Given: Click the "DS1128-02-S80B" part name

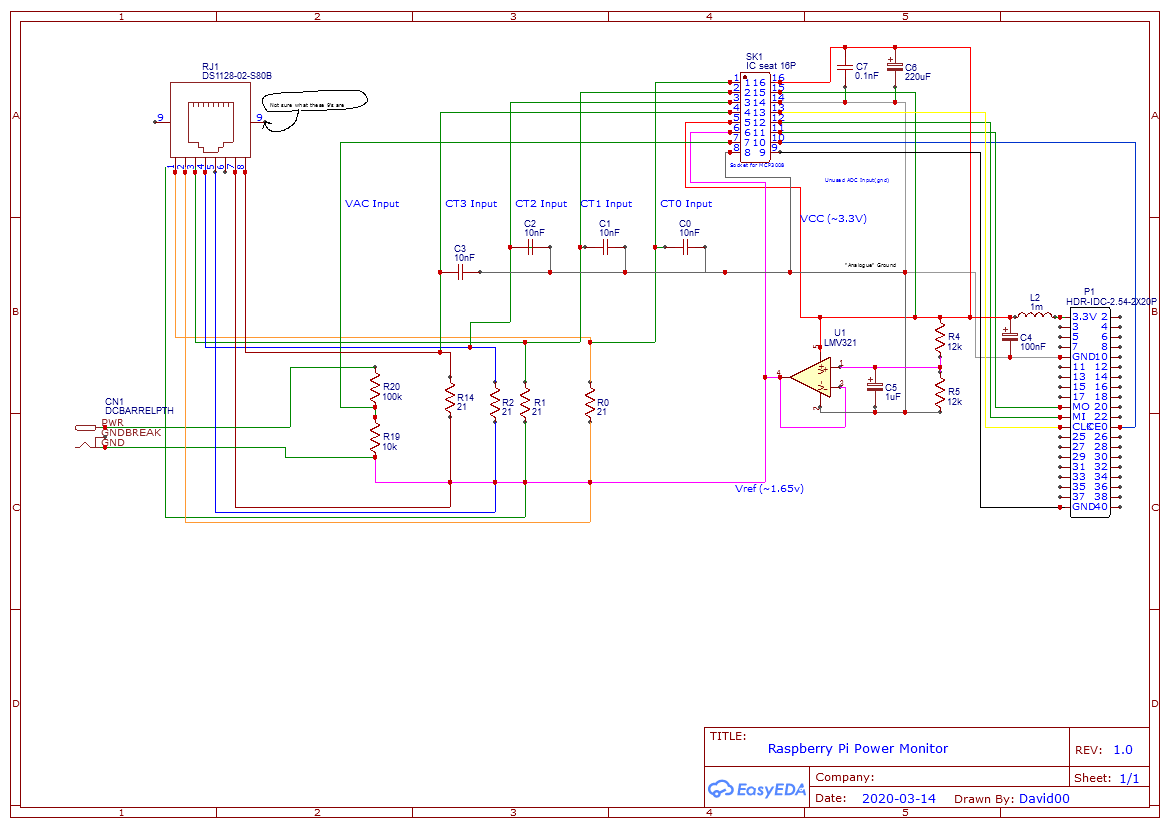Looking at the screenshot, I should 237,76.
